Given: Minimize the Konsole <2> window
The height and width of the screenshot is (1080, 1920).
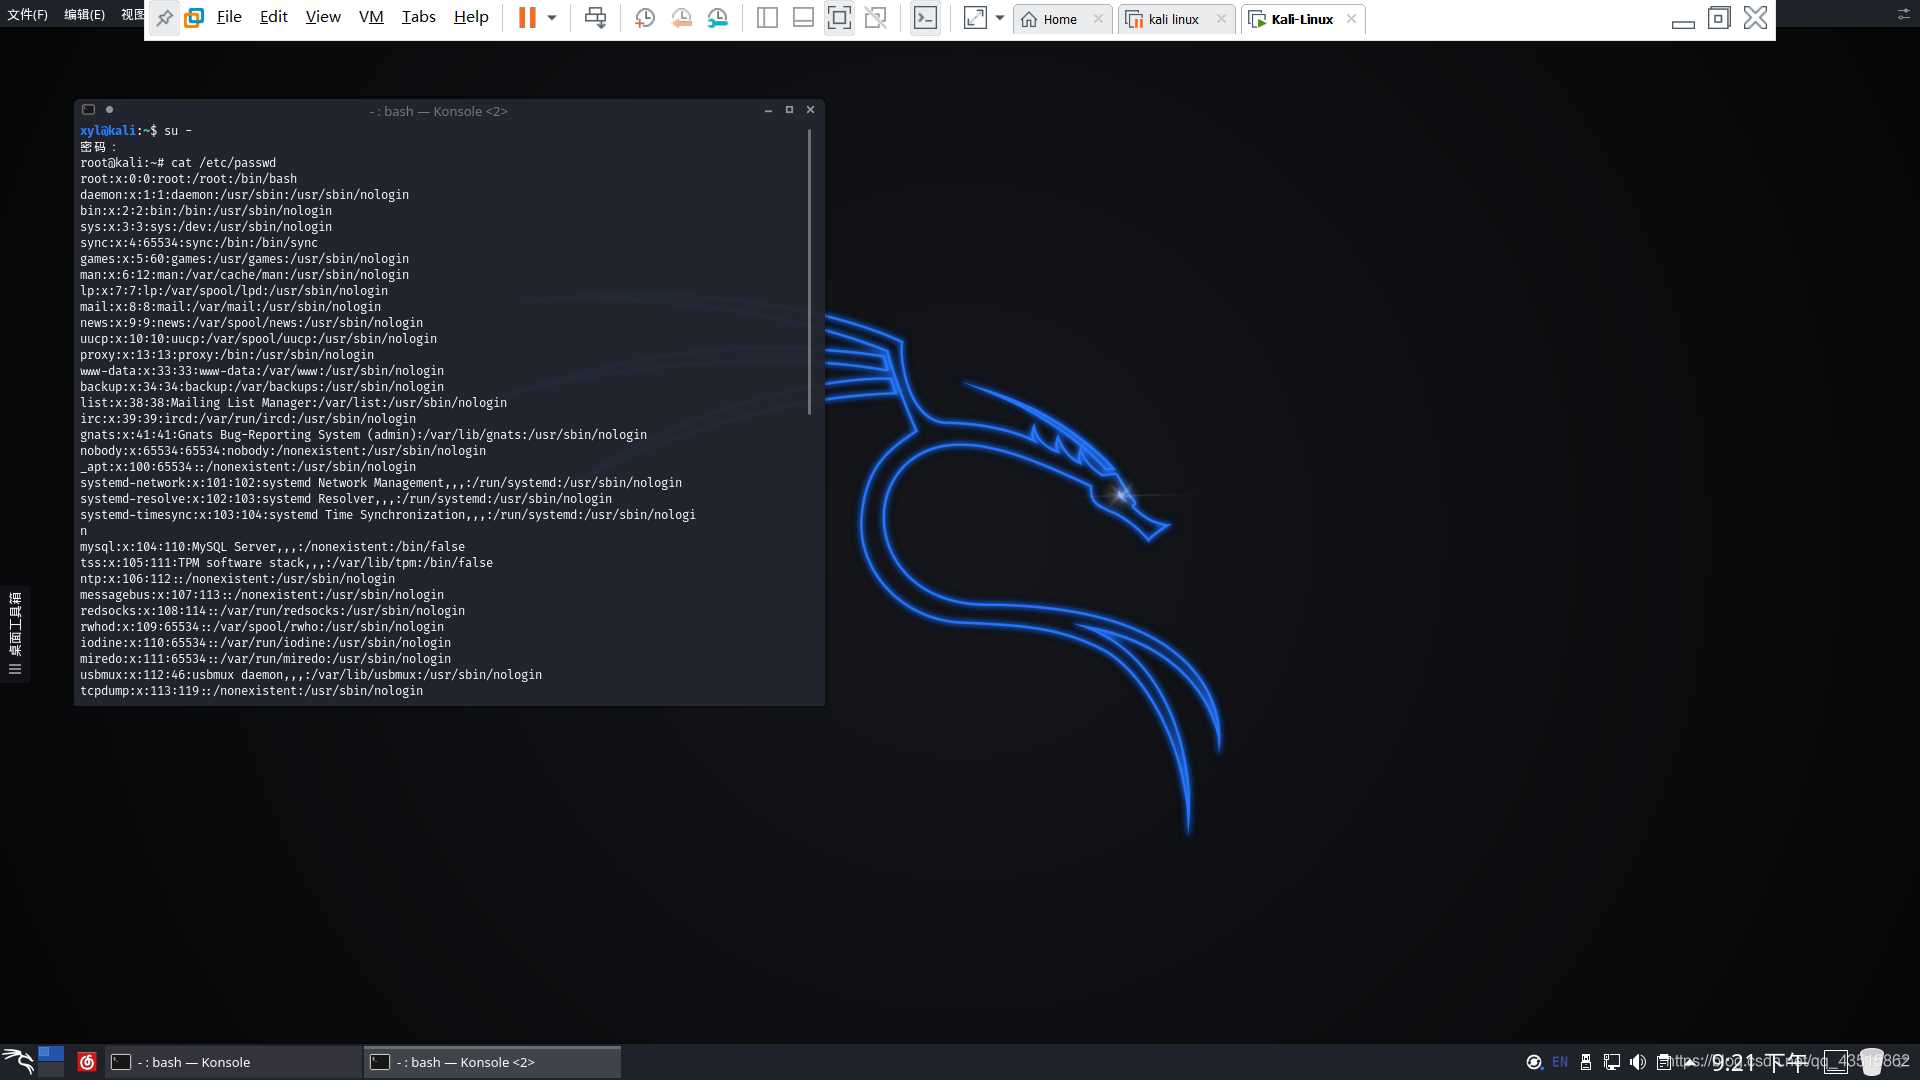Looking at the screenshot, I should (768, 110).
